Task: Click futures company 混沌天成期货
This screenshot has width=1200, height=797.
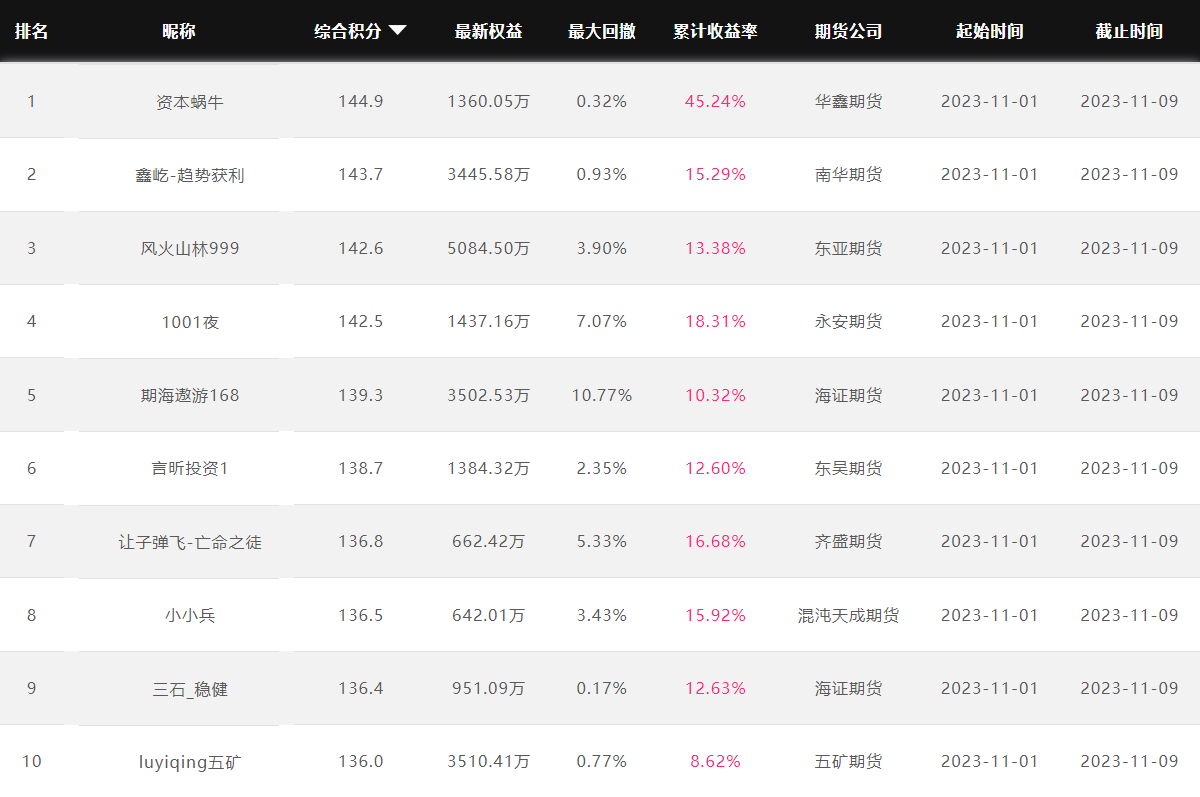Action: point(848,615)
